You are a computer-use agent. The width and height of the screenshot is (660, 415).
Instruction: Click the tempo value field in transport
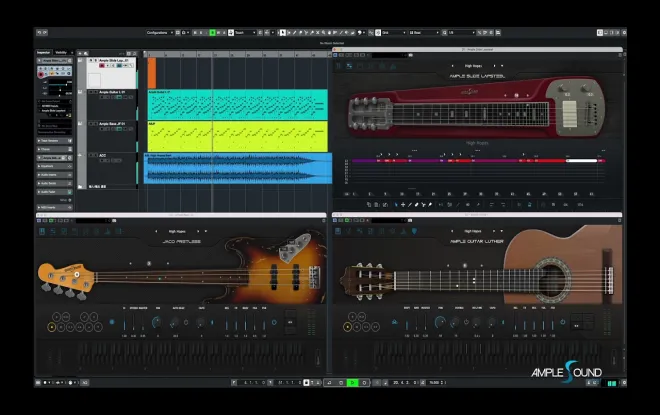(435, 383)
